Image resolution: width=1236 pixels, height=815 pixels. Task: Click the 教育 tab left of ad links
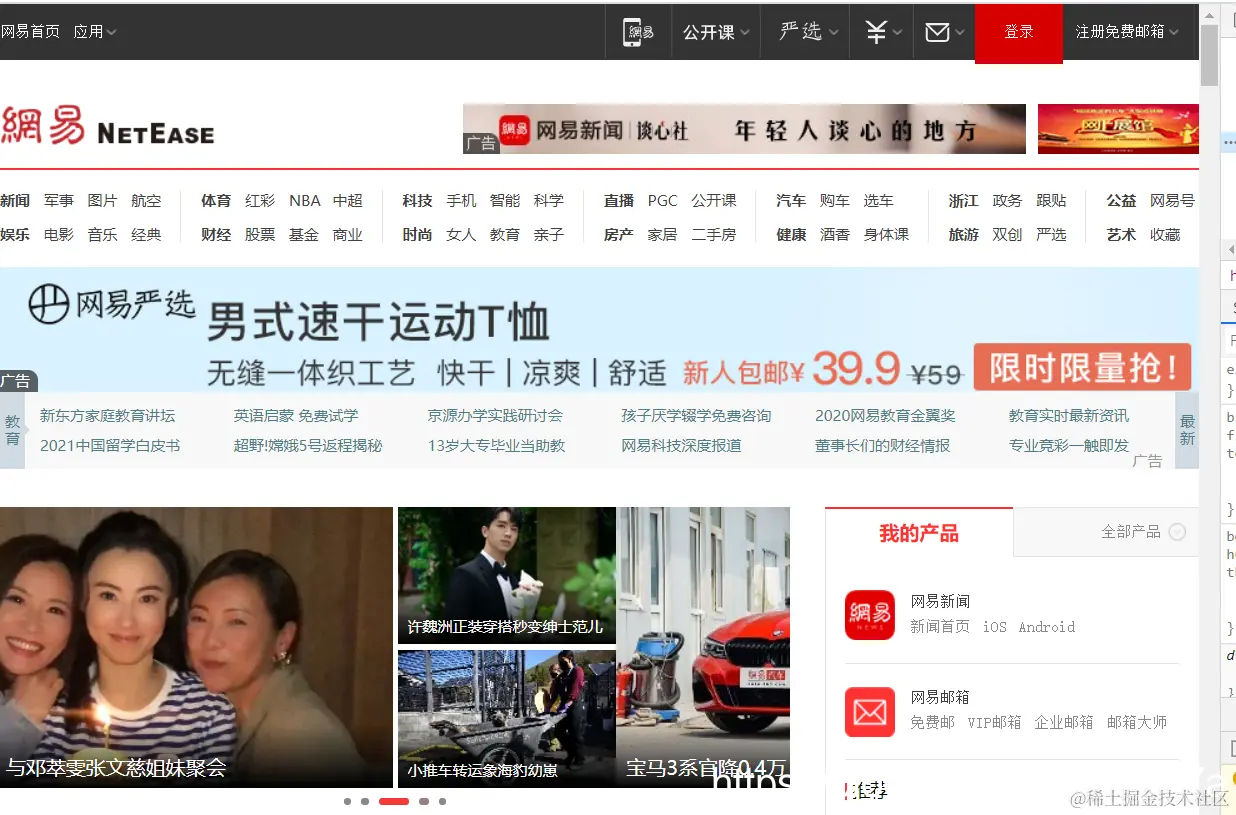tap(12, 430)
